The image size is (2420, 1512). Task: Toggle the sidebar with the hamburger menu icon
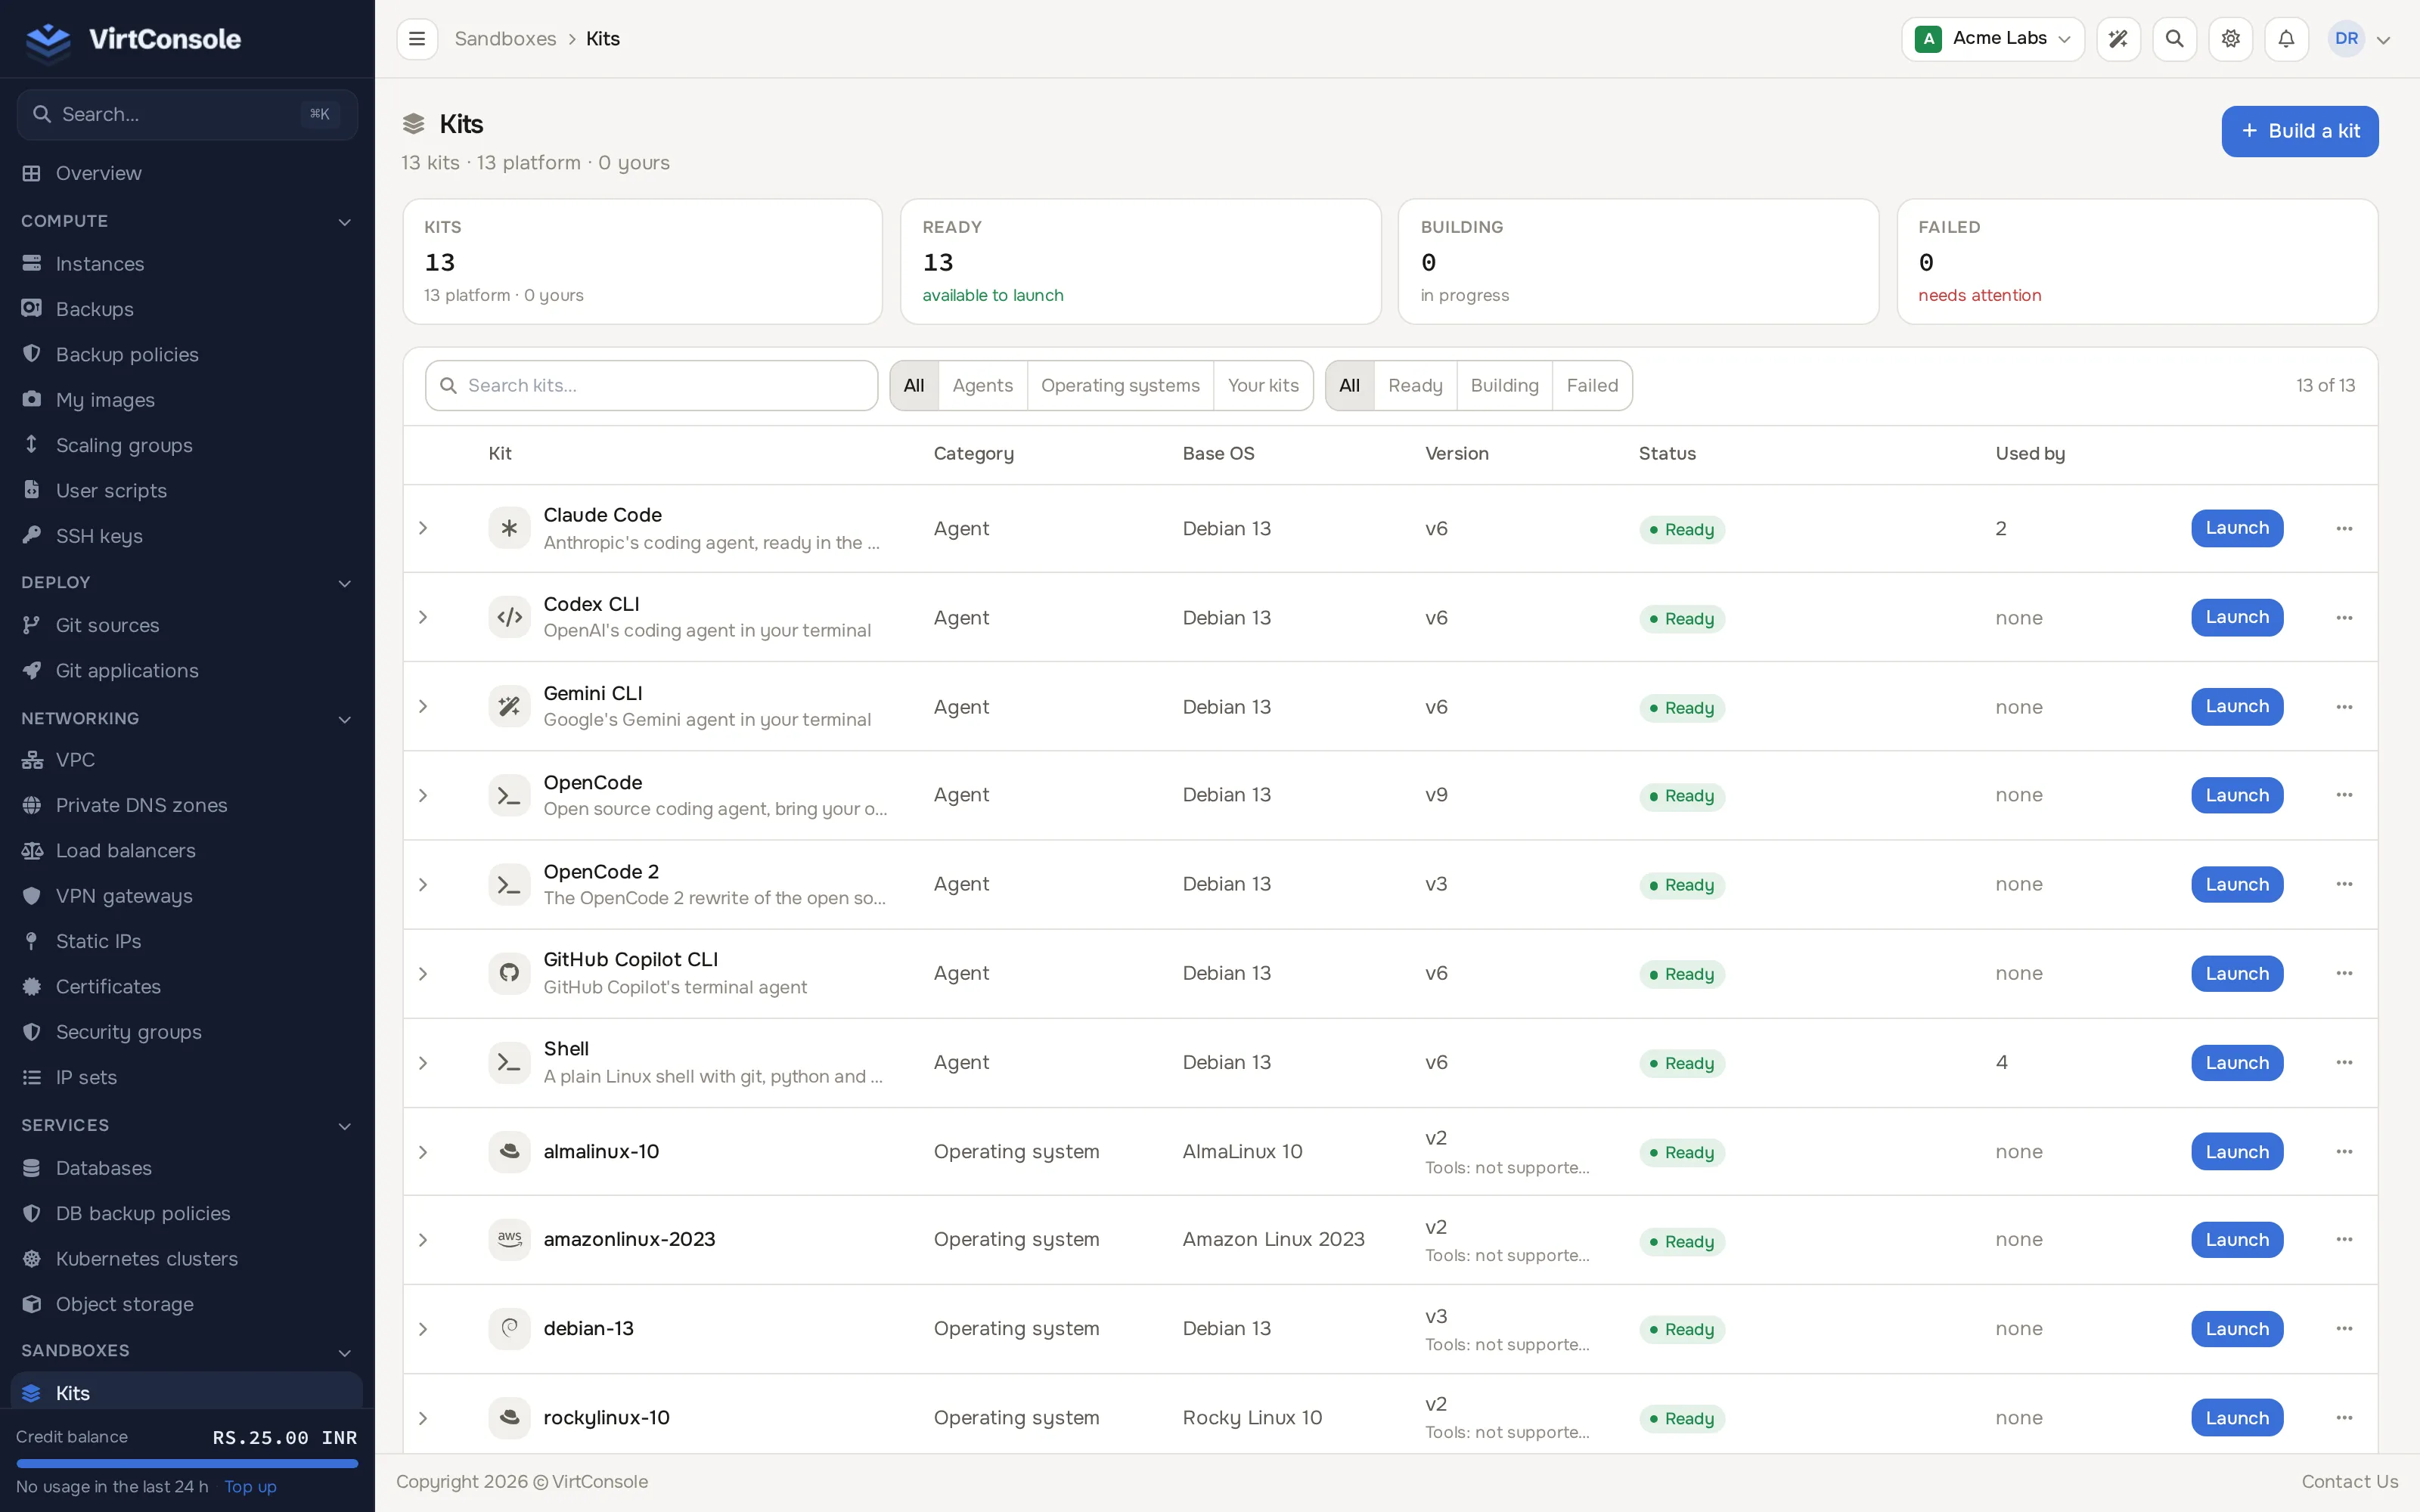tap(417, 39)
